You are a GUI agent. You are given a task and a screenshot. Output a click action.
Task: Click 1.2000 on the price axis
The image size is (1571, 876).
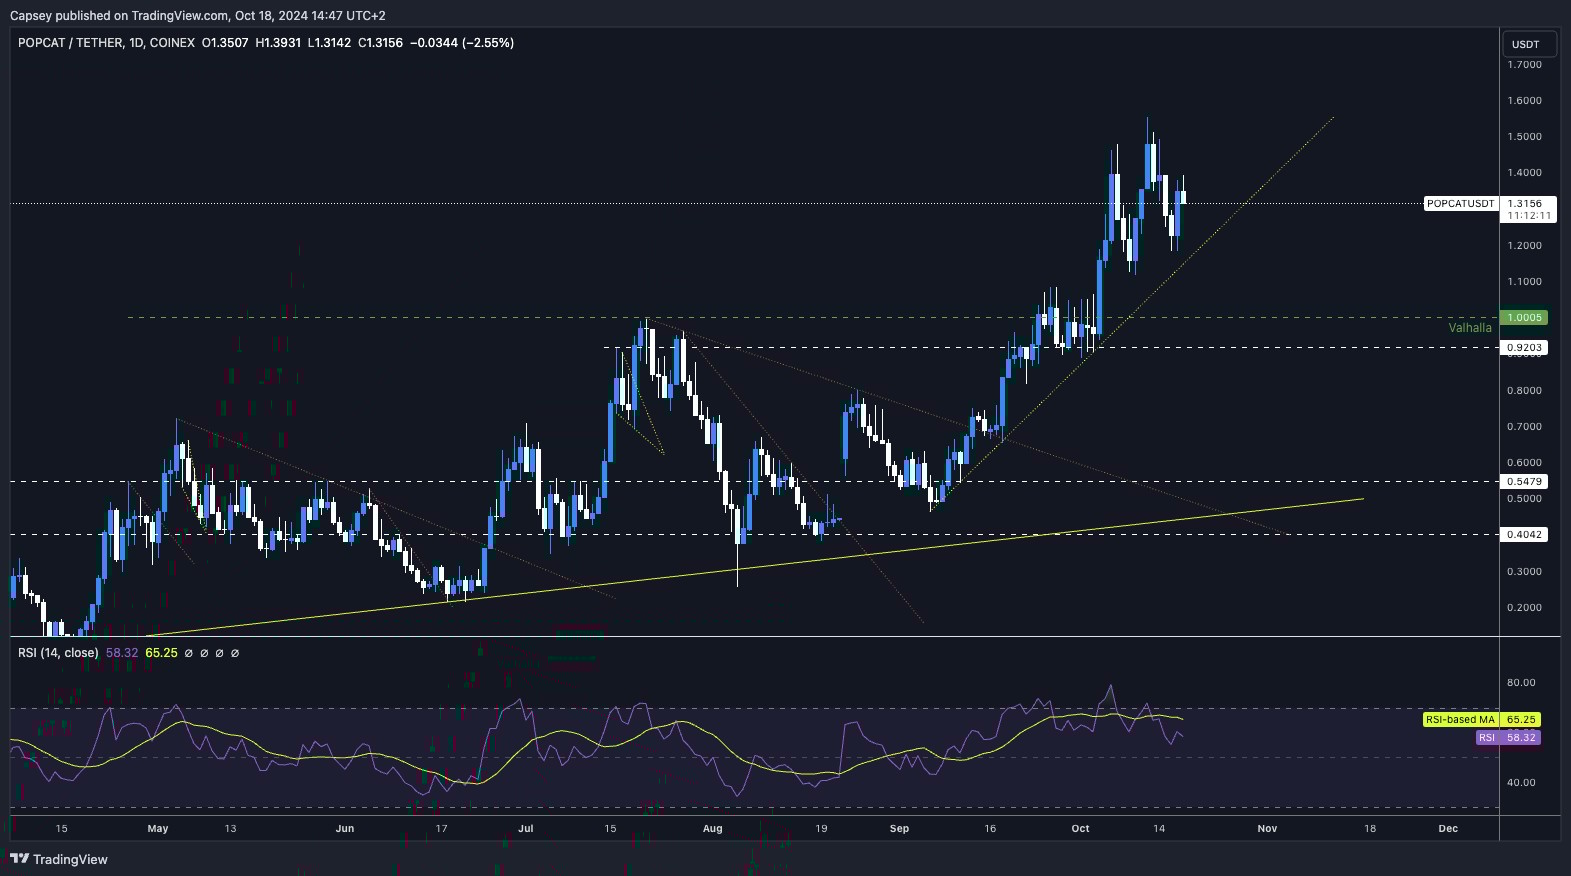(1525, 246)
